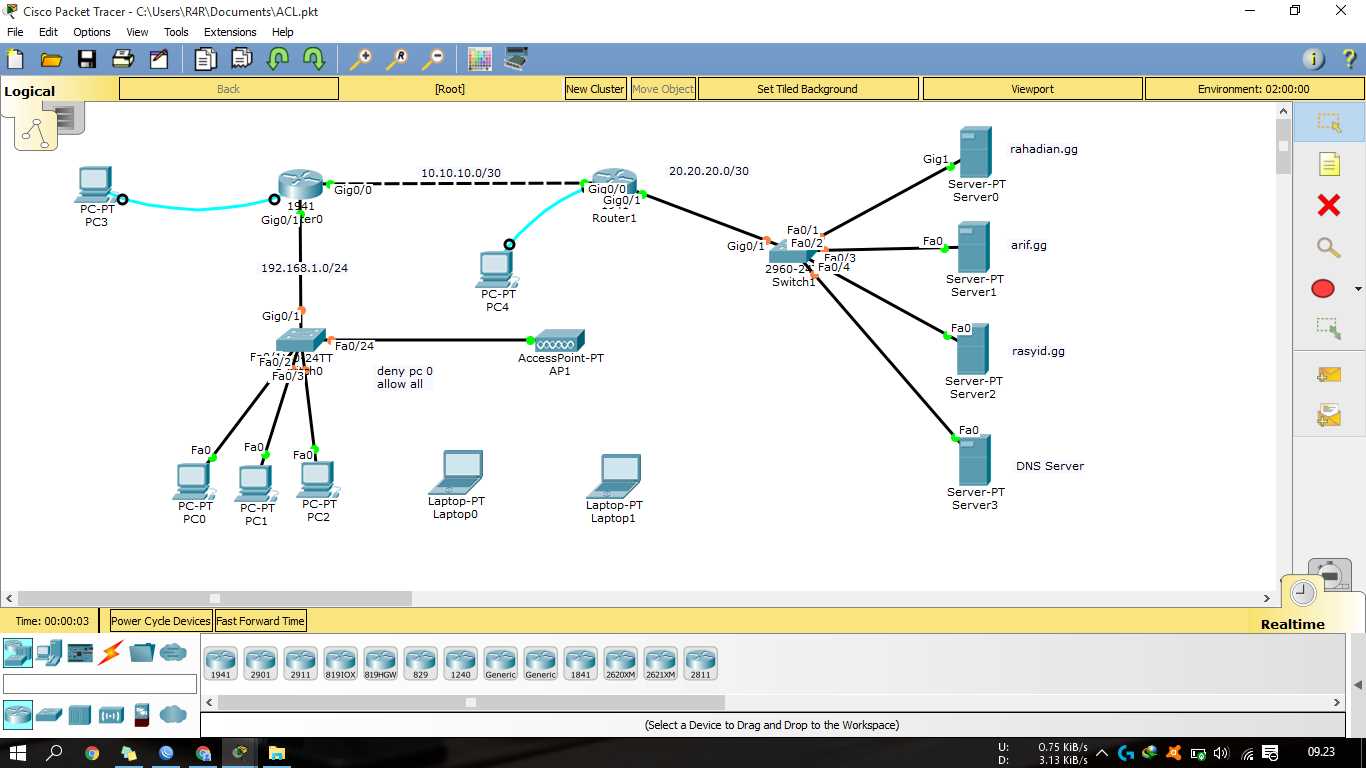Click Power Cycle Devices
1366x768 pixels.
(x=161, y=621)
